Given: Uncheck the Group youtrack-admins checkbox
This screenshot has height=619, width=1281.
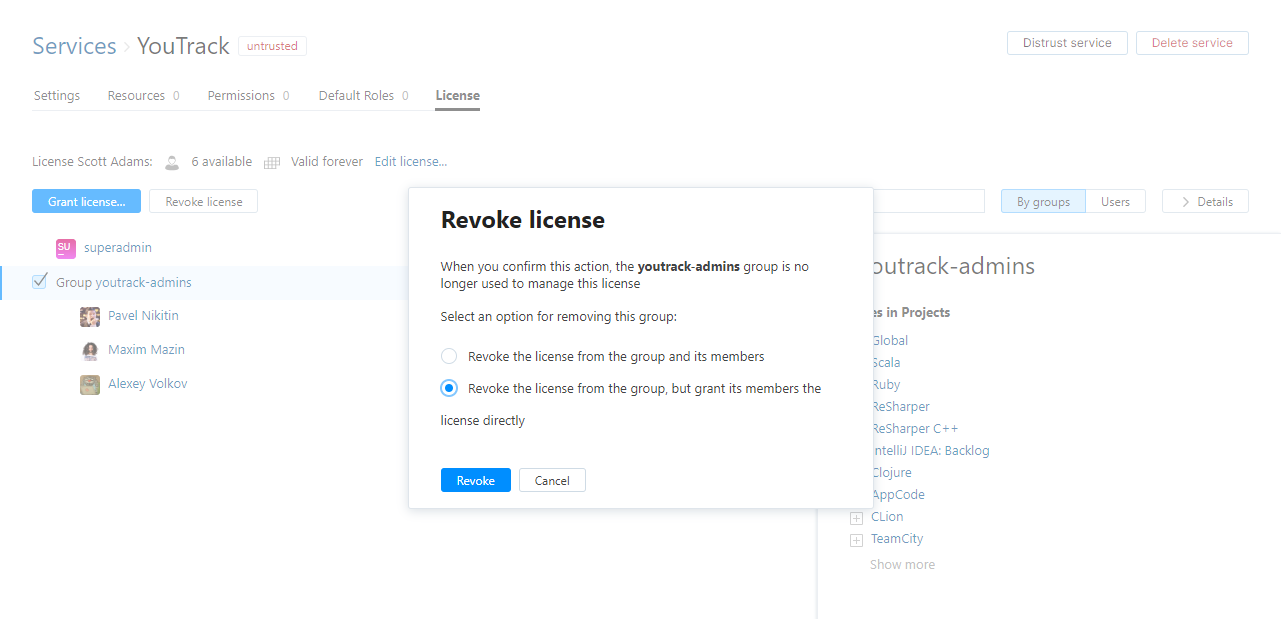Looking at the screenshot, I should tap(40, 282).
